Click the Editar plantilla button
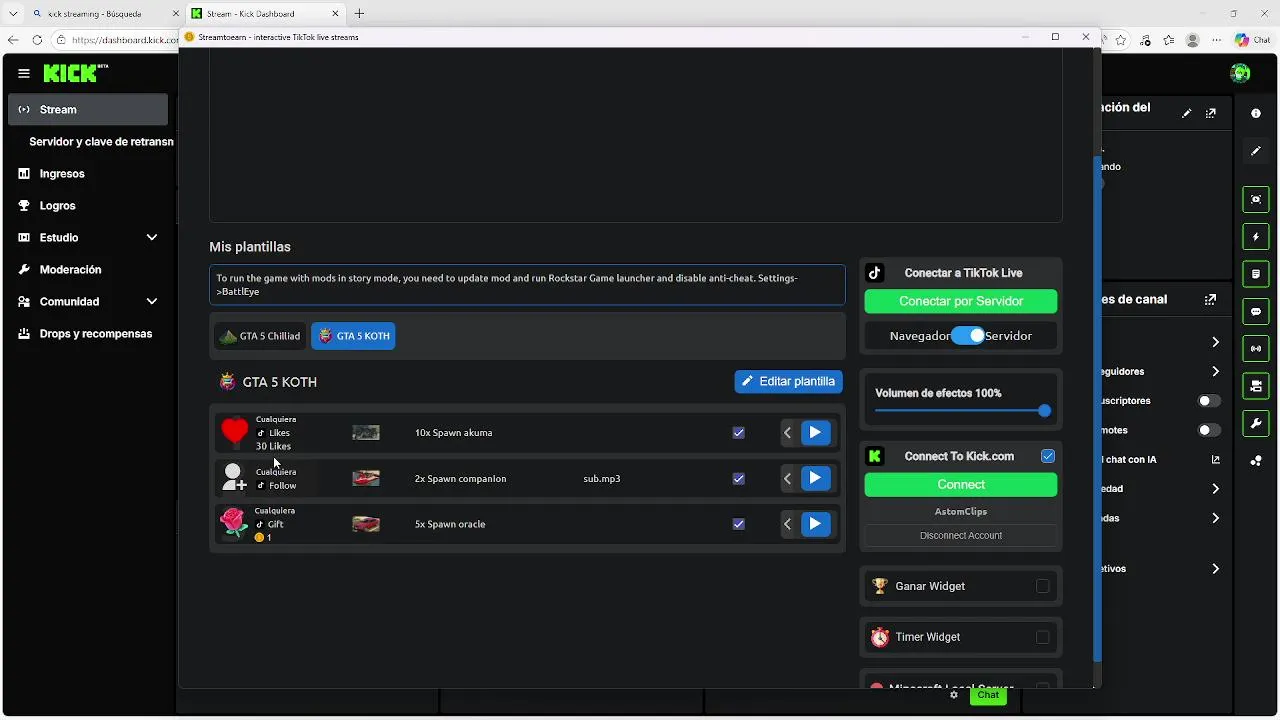The height and width of the screenshot is (720, 1280). tap(788, 381)
